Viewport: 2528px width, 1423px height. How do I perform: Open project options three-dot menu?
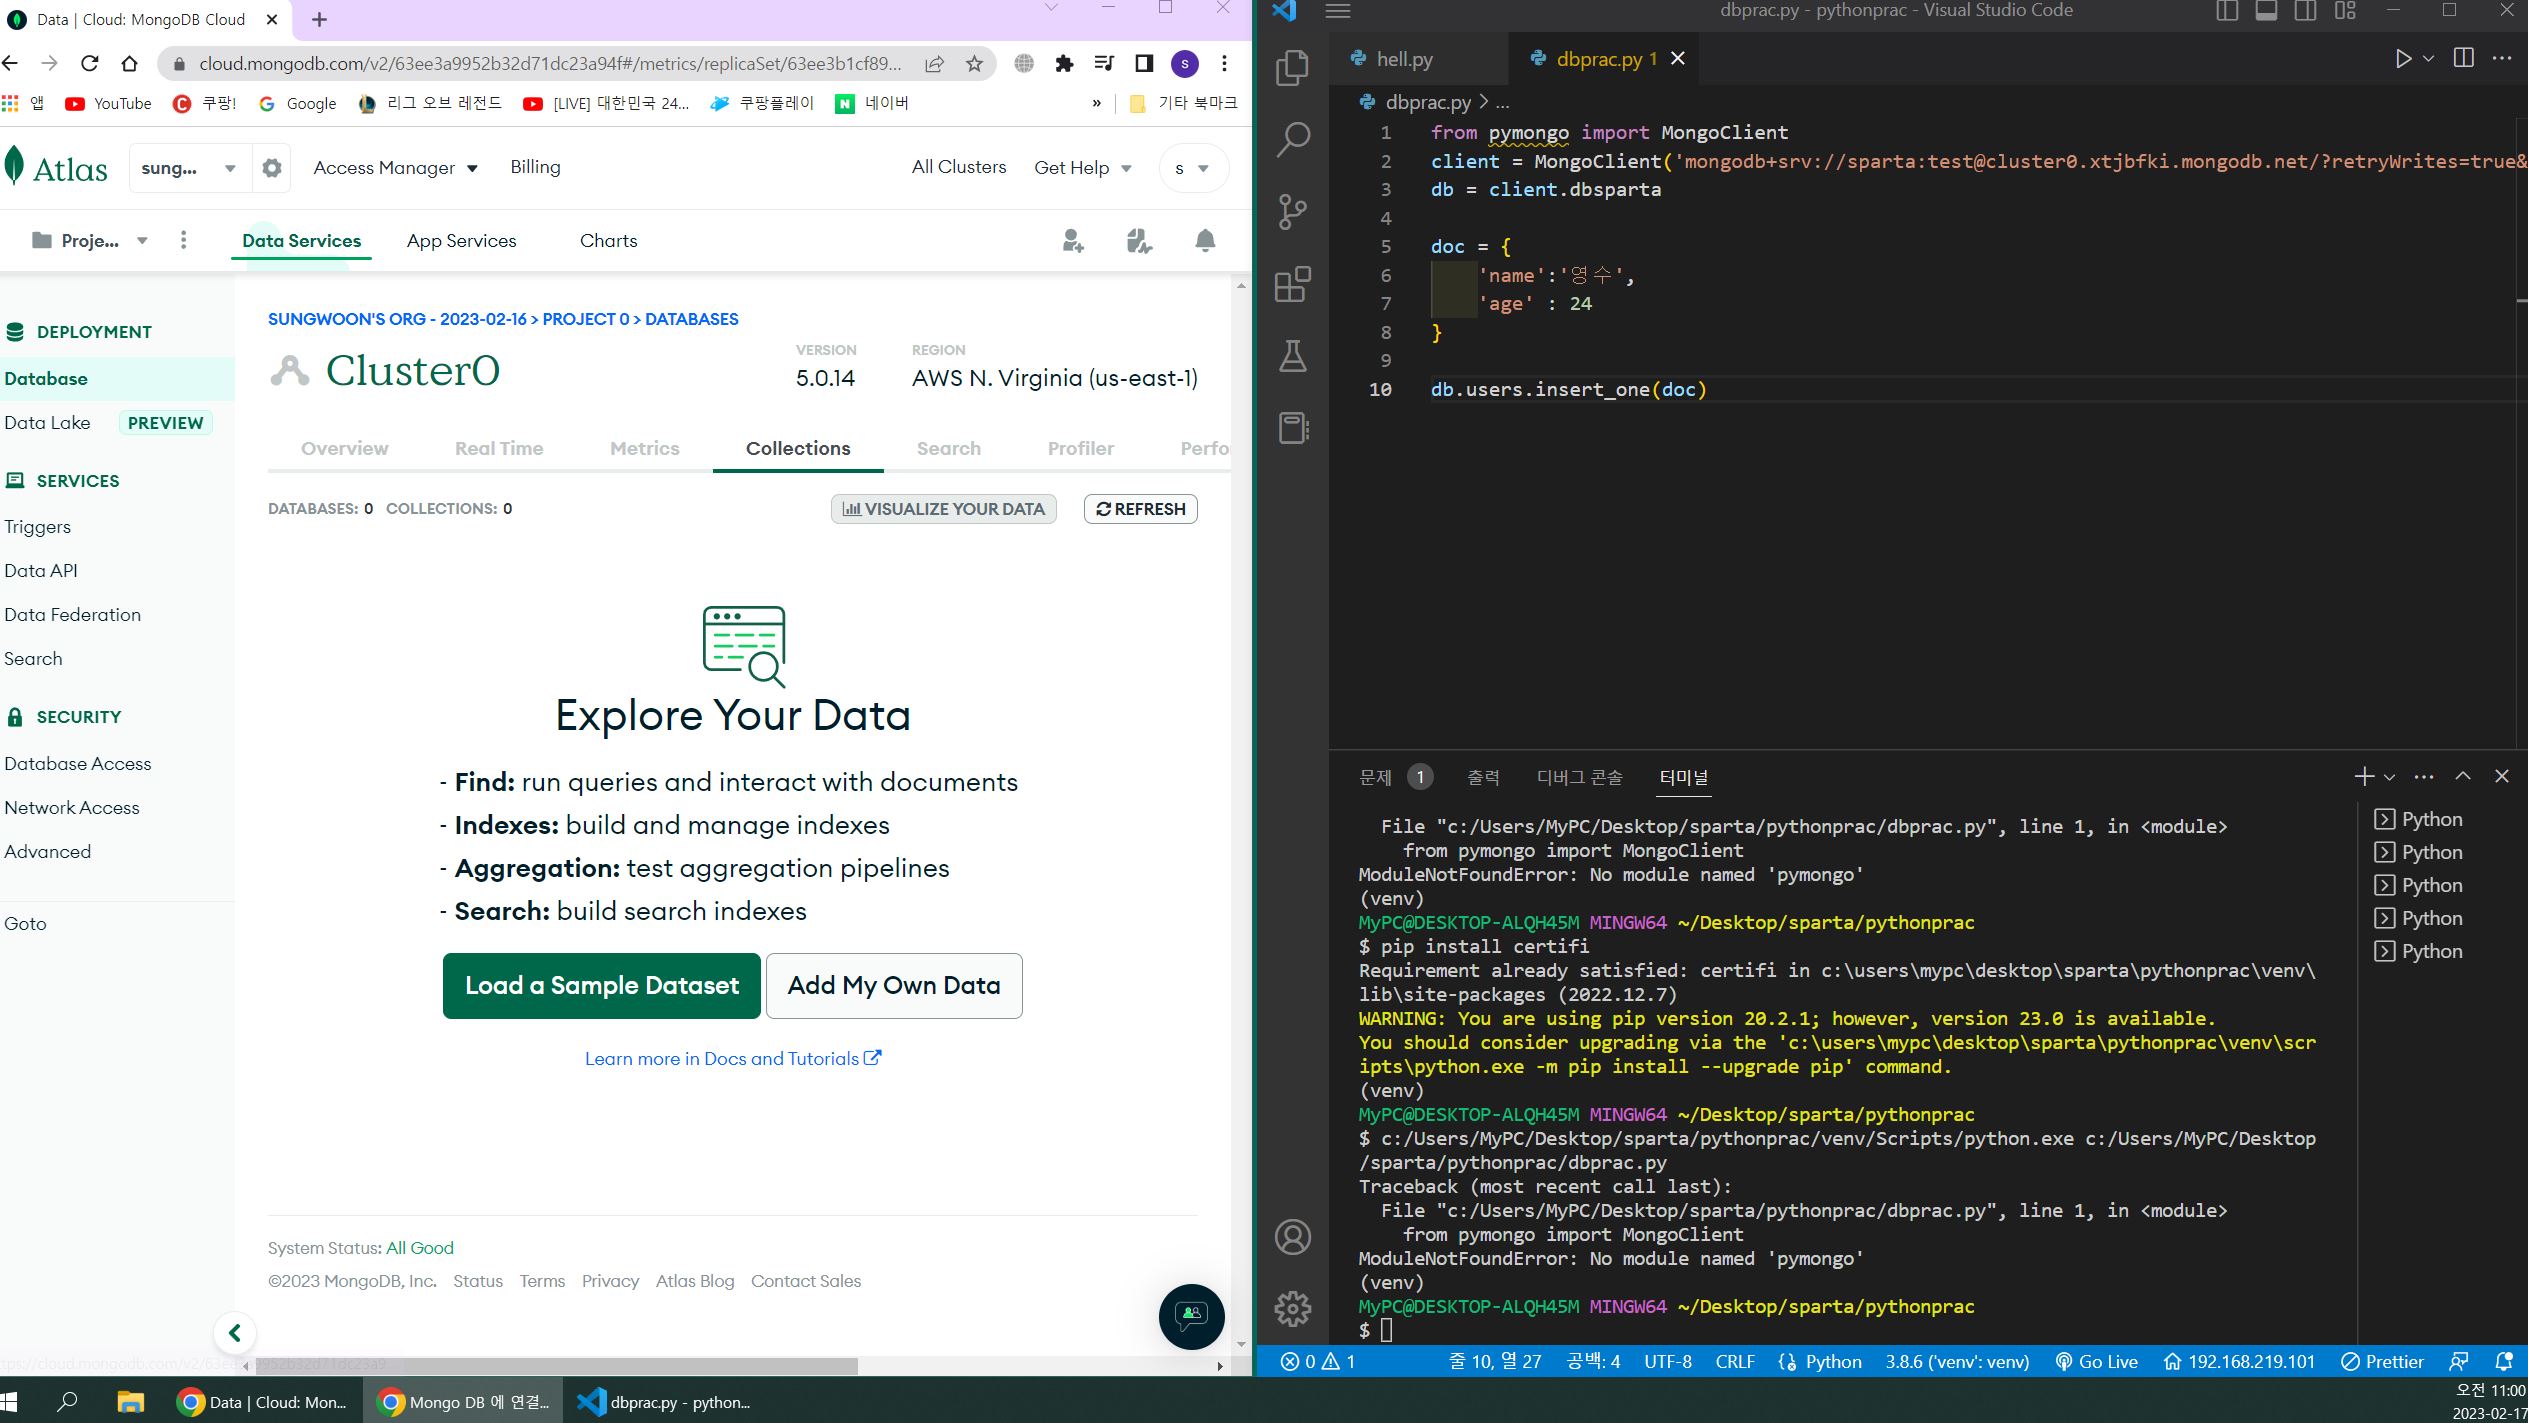183,240
